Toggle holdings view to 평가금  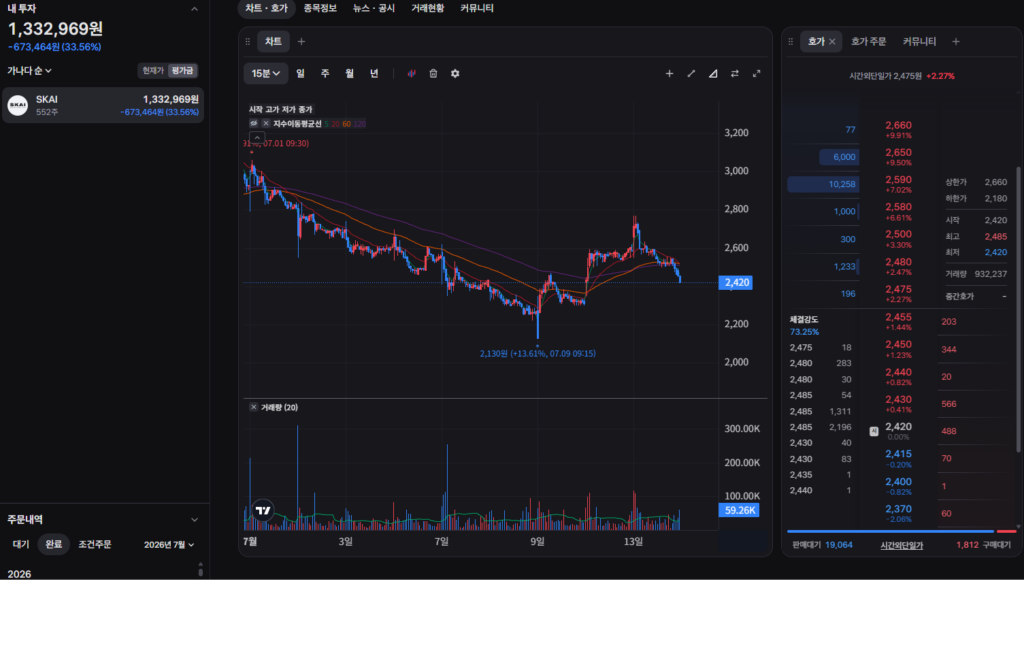(x=182, y=71)
